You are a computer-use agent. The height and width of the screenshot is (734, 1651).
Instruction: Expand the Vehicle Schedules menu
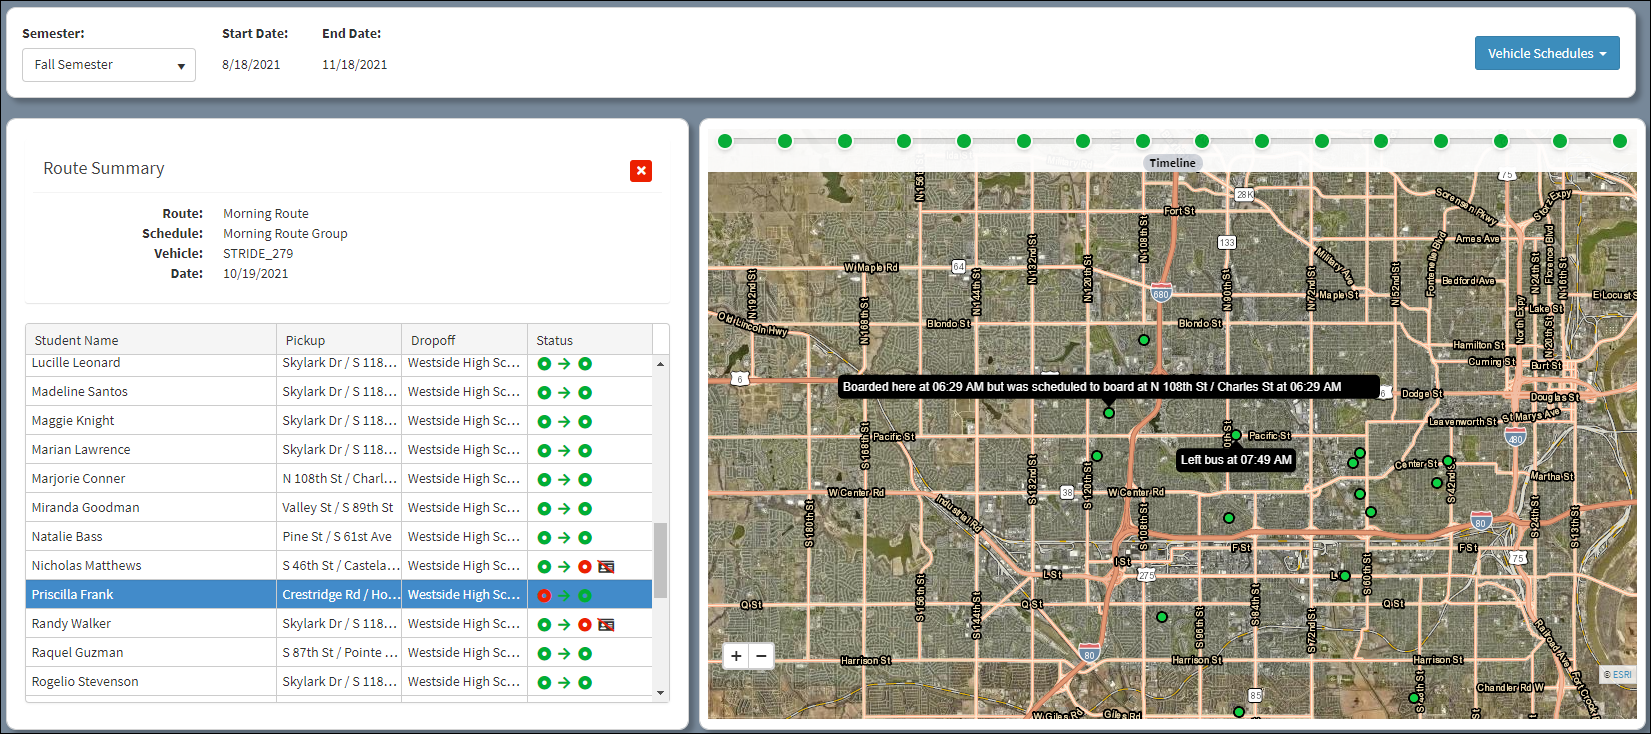[1546, 54]
